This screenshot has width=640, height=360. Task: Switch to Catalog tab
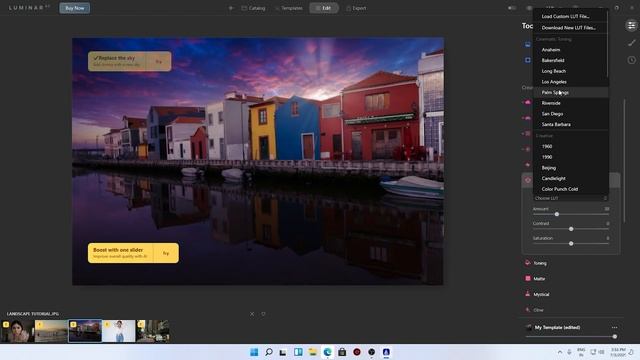[253, 8]
